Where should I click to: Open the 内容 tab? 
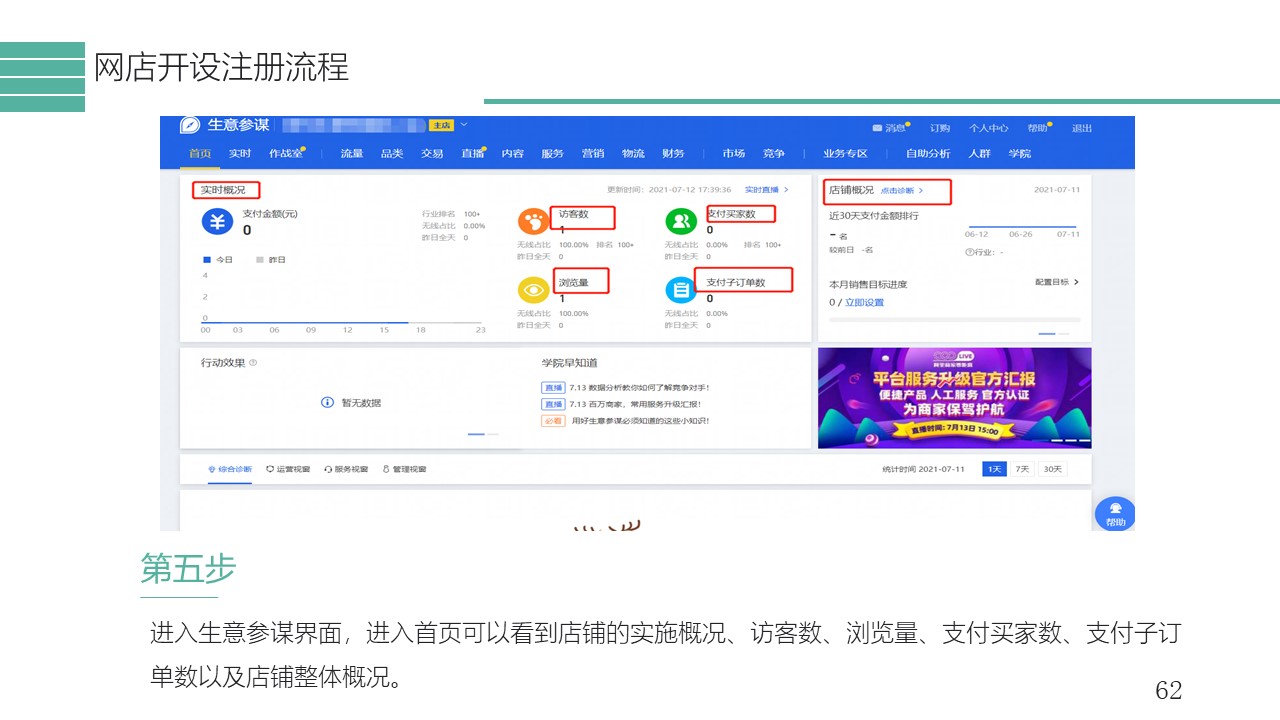[513, 154]
